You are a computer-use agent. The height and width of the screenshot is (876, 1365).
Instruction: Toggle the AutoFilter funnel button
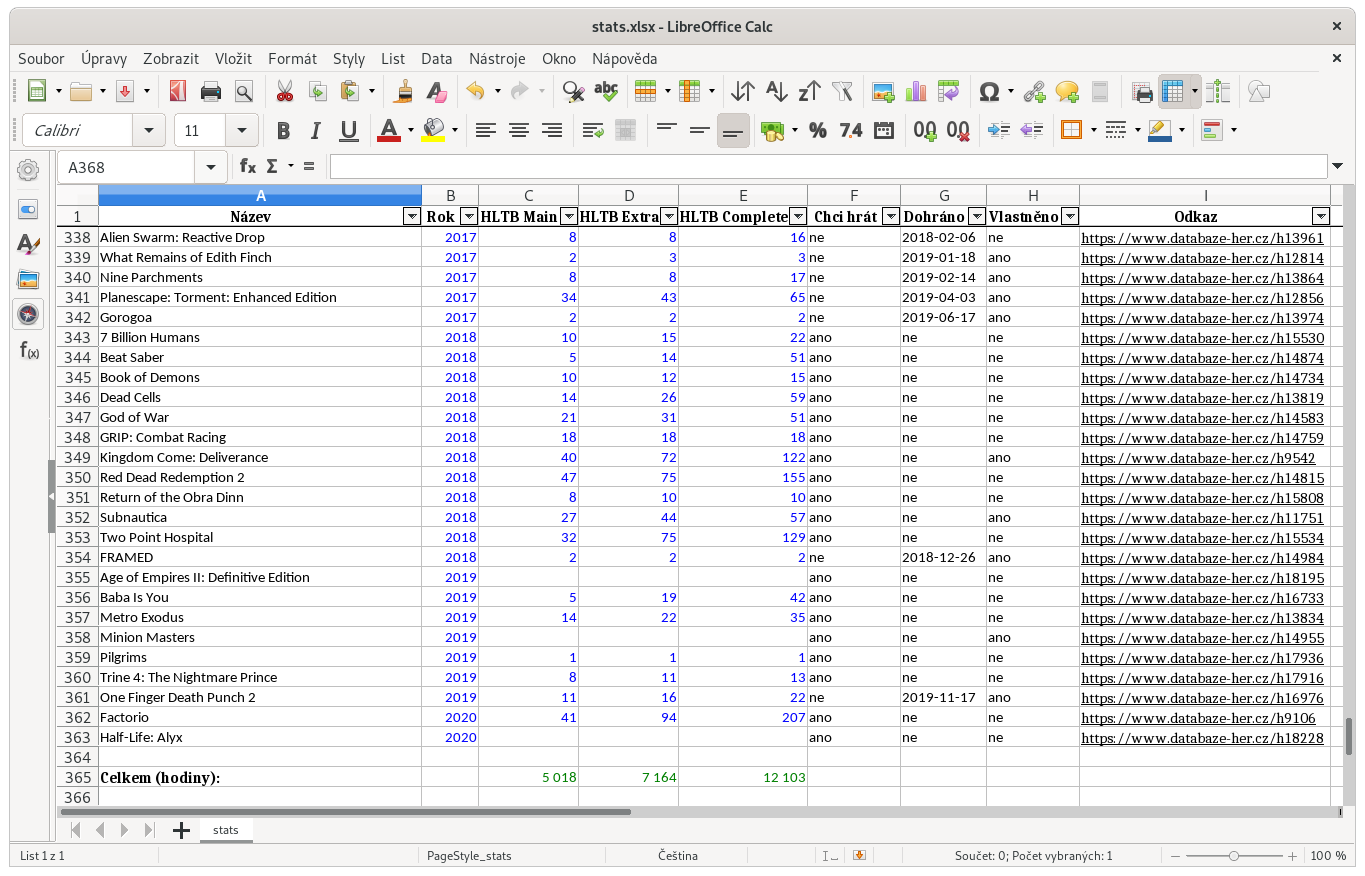point(842,92)
